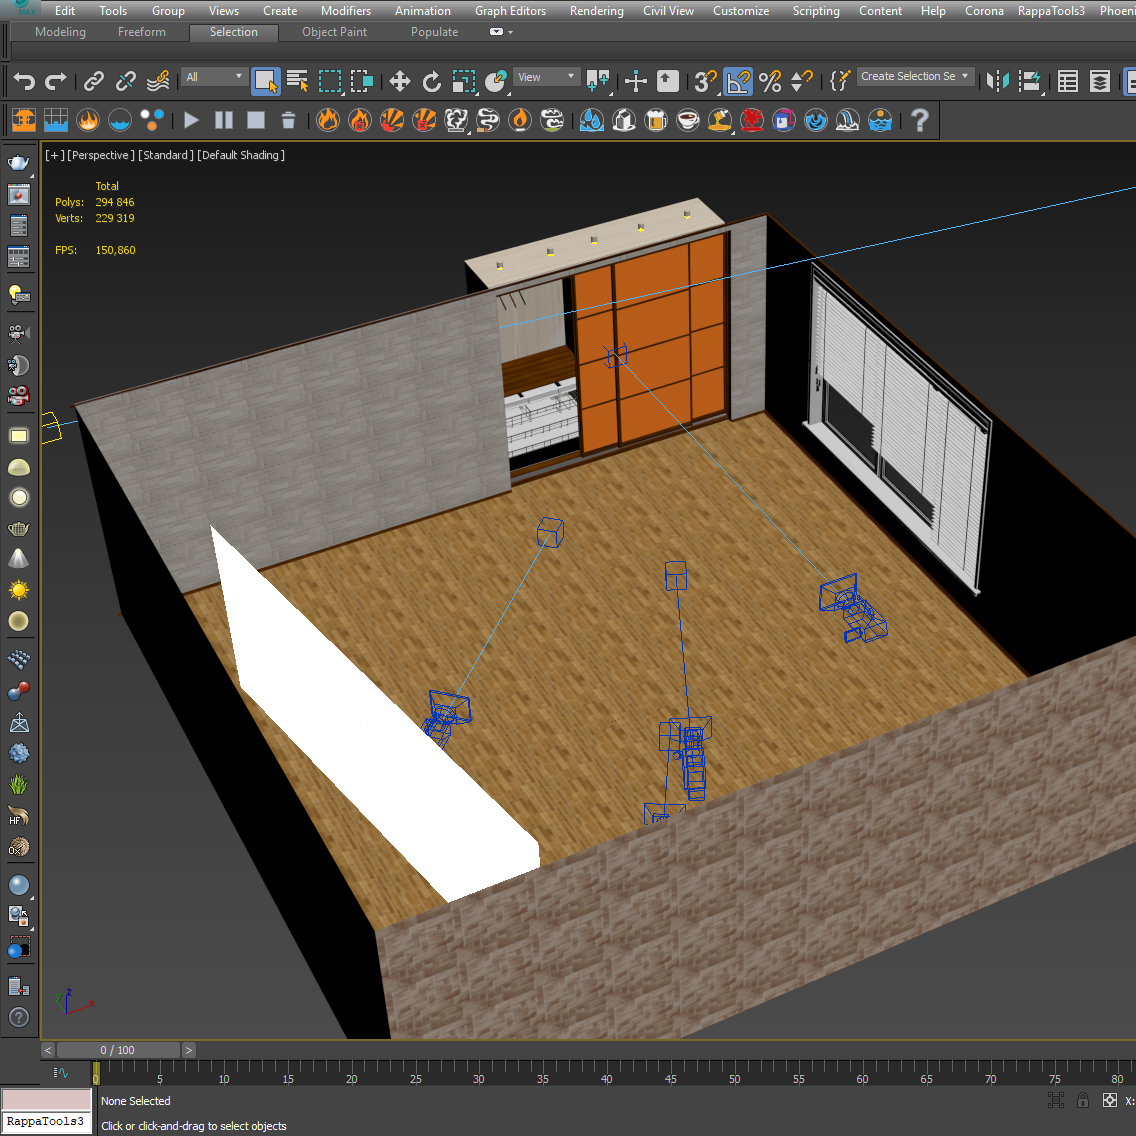Toggle the Selection Lock padlock icon
Image resolution: width=1136 pixels, height=1136 pixels.
pos(1082,1100)
